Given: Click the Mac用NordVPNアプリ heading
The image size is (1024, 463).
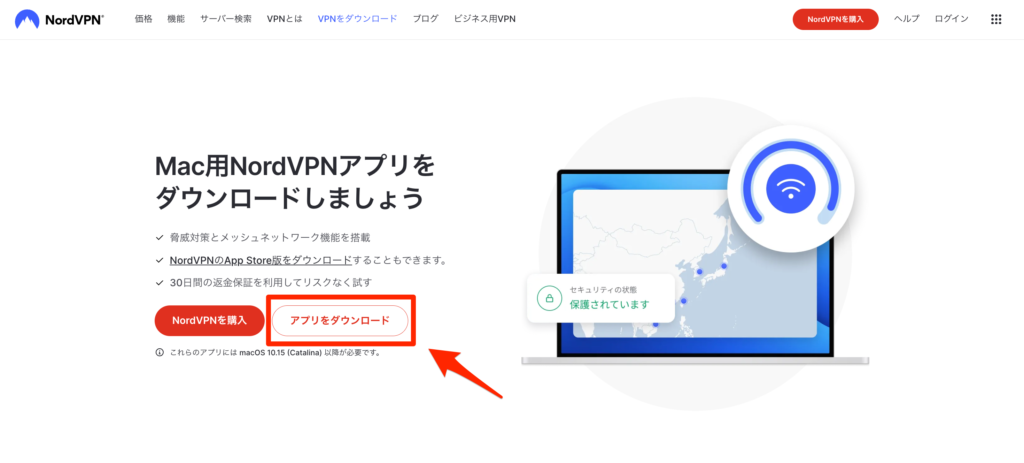Looking at the screenshot, I should (295, 182).
